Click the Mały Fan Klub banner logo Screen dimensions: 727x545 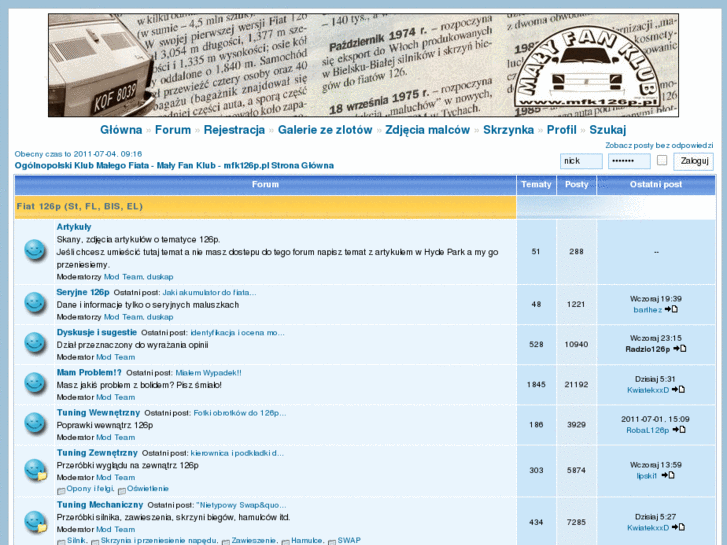point(587,68)
